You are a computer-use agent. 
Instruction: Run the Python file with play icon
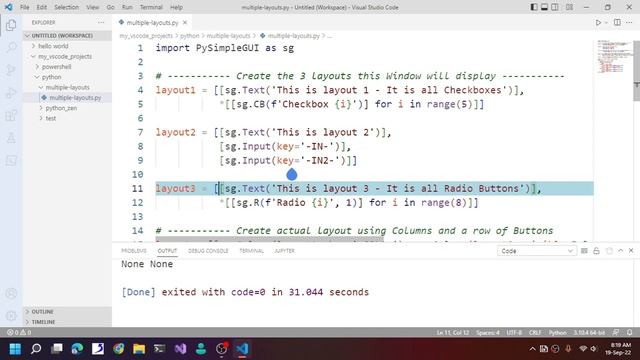point(598,22)
